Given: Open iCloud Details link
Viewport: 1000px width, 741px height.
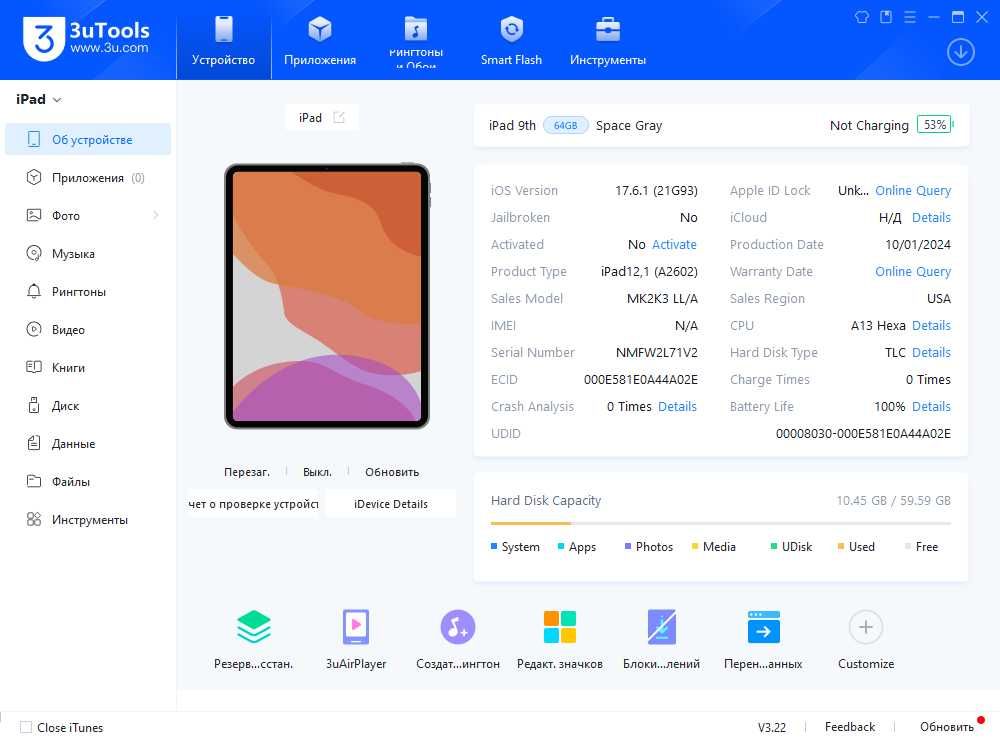Looking at the screenshot, I should tap(931, 217).
